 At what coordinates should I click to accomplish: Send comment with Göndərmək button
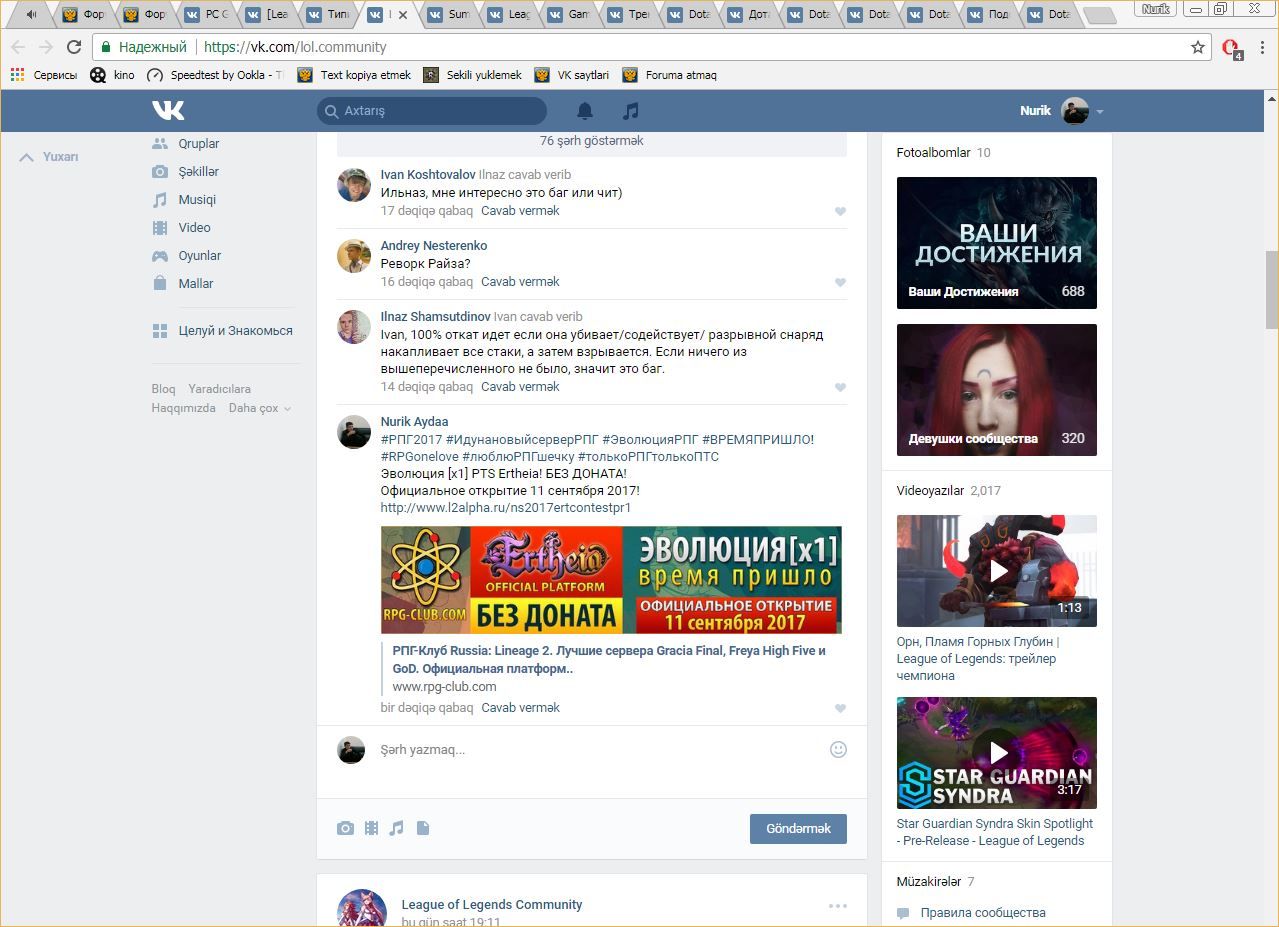click(x=798, y=829)
